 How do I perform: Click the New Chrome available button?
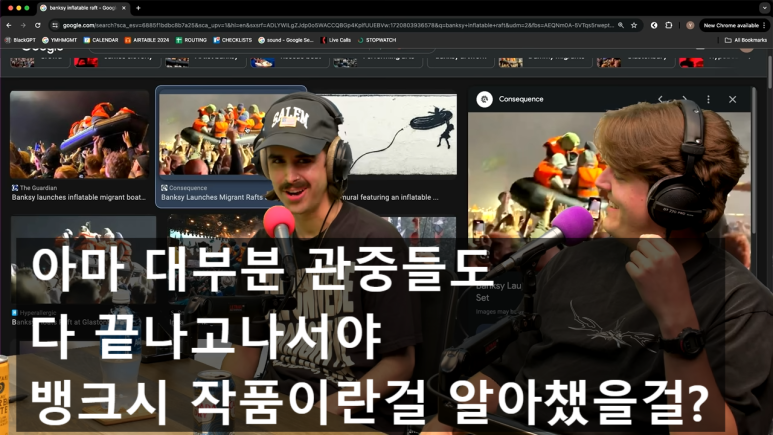pyautogui.click(x=731, y=25)
